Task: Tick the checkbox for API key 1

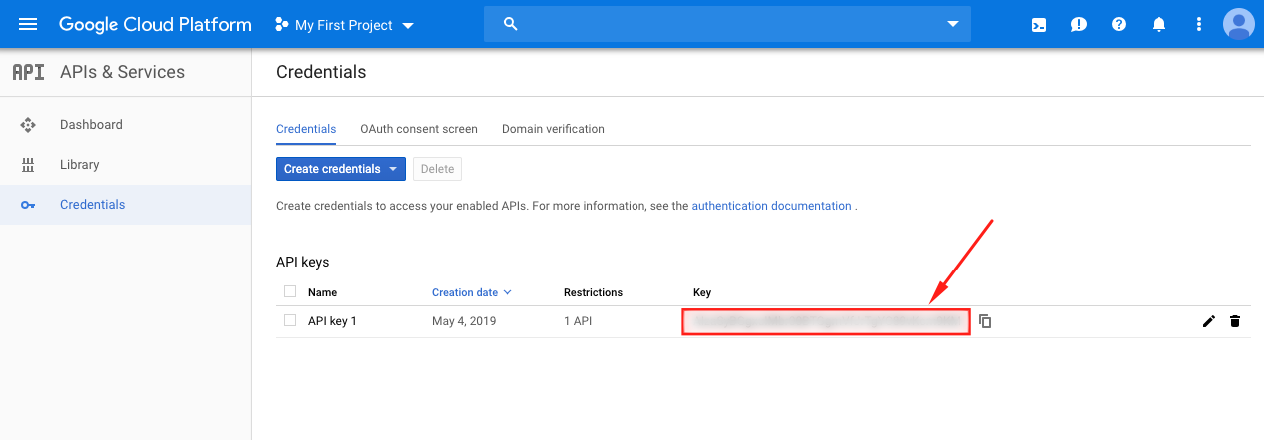Action: pyautogui.click(x=290, y=320)
